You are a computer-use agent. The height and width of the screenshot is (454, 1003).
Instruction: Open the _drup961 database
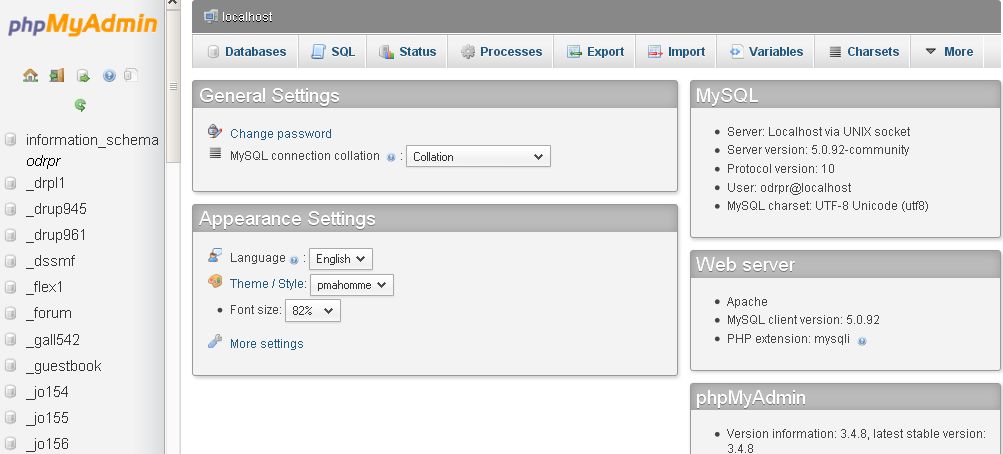(x=56, y=235)
